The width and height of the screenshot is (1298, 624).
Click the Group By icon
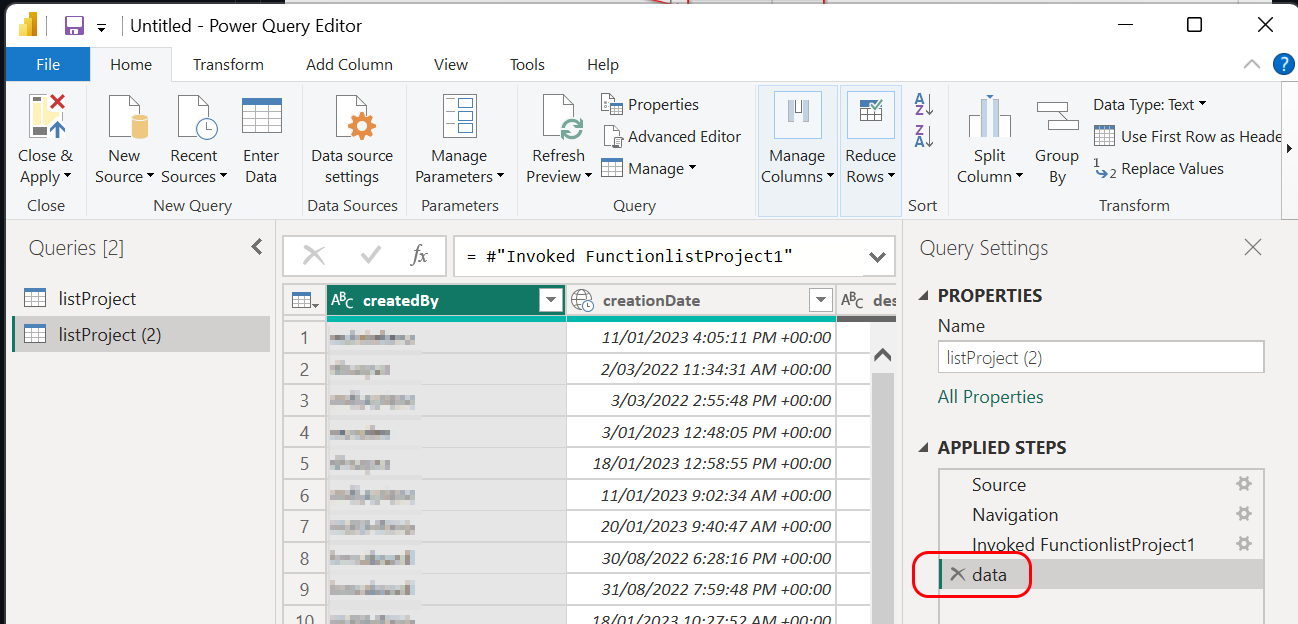click(1057, 116)
